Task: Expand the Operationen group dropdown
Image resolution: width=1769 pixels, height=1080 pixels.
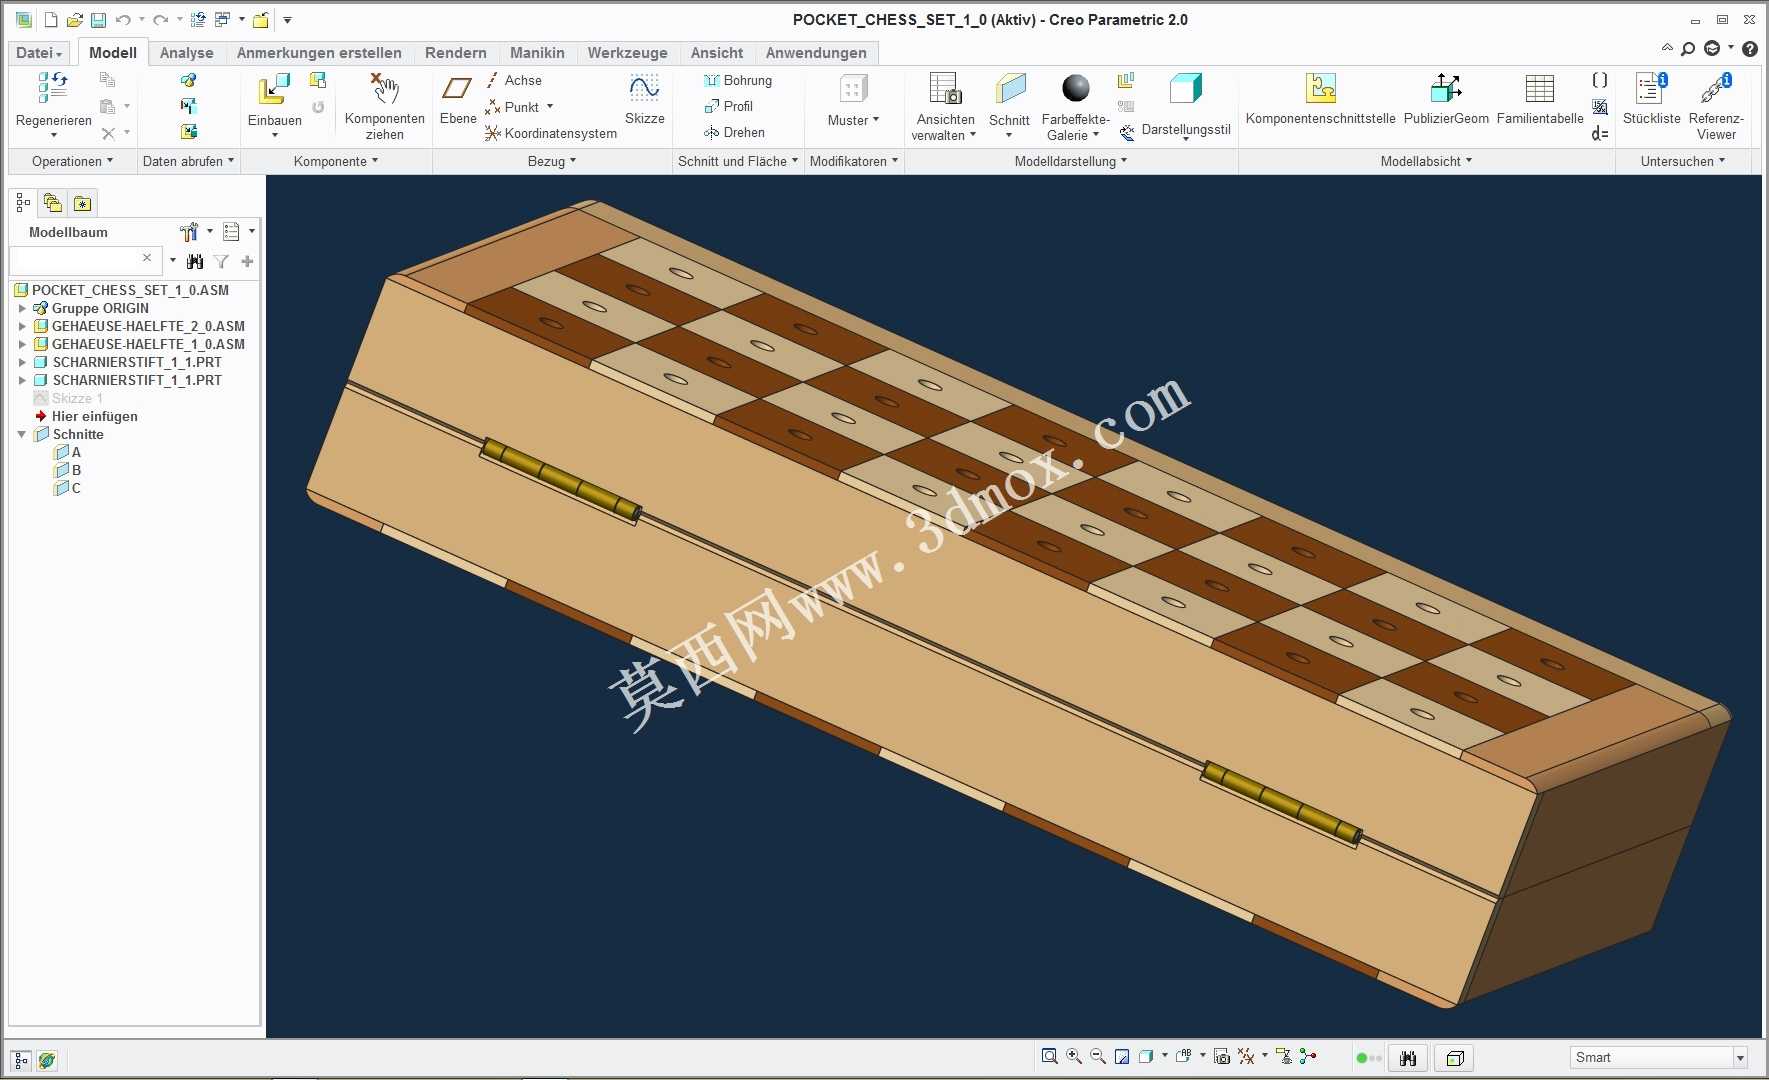Action: (72, 161)
